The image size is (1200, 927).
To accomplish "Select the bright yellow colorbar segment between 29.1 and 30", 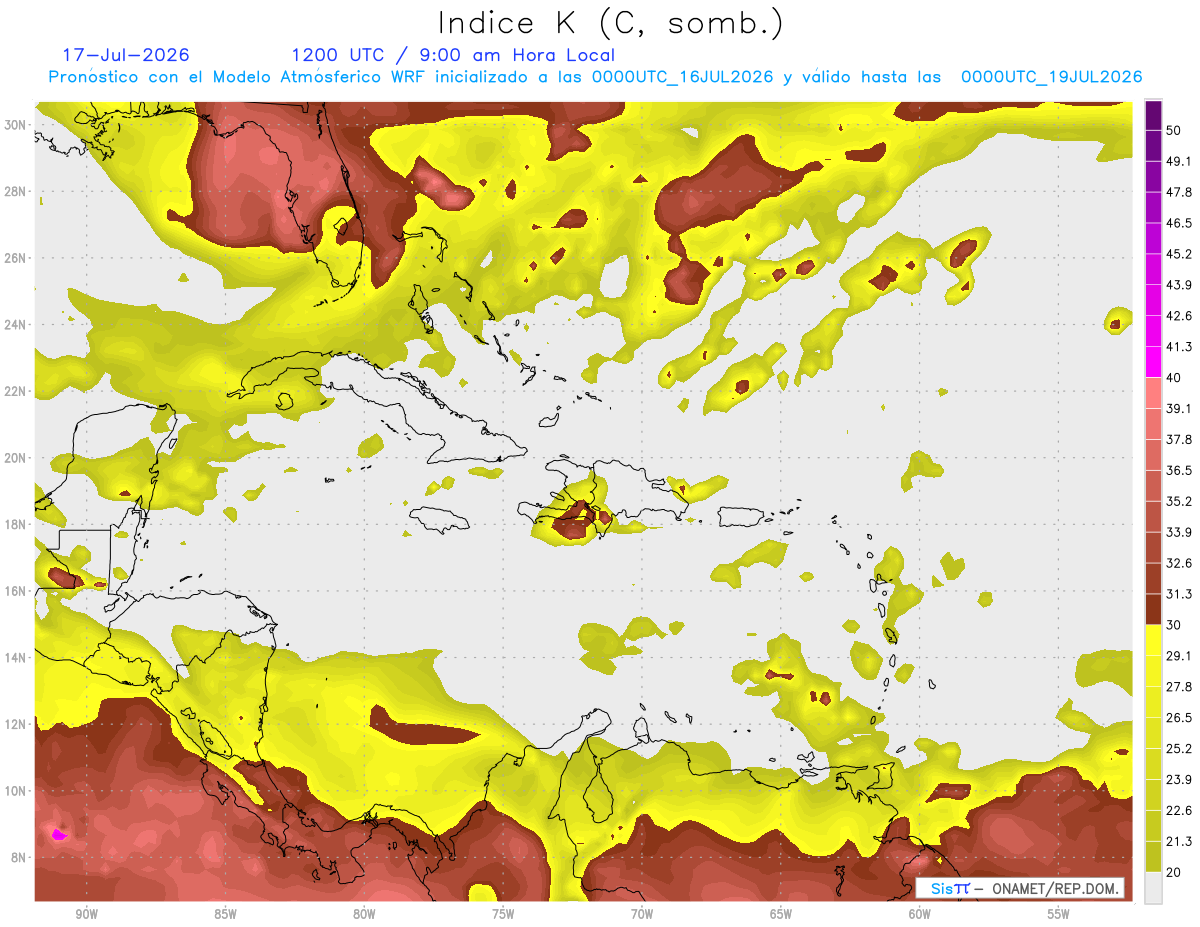I will coord(1153,640).
